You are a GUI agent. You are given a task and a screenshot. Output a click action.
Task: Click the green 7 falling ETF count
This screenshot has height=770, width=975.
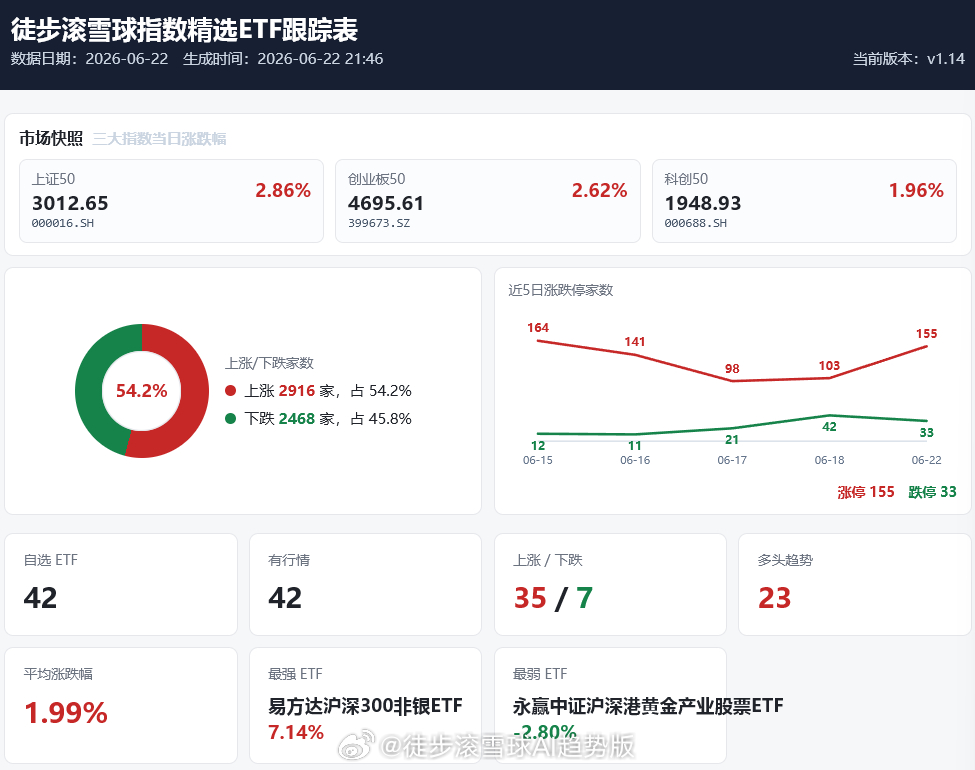click(585, 598)
